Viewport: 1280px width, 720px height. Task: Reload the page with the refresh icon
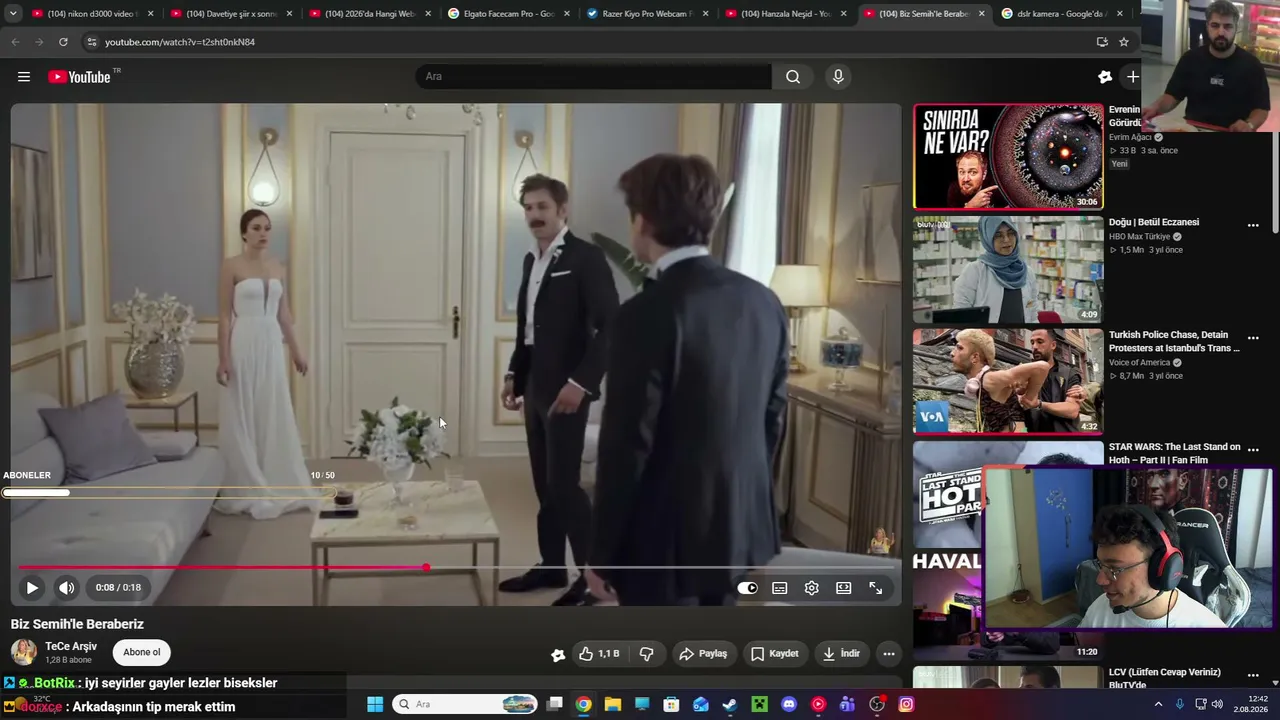click(63, 42)
